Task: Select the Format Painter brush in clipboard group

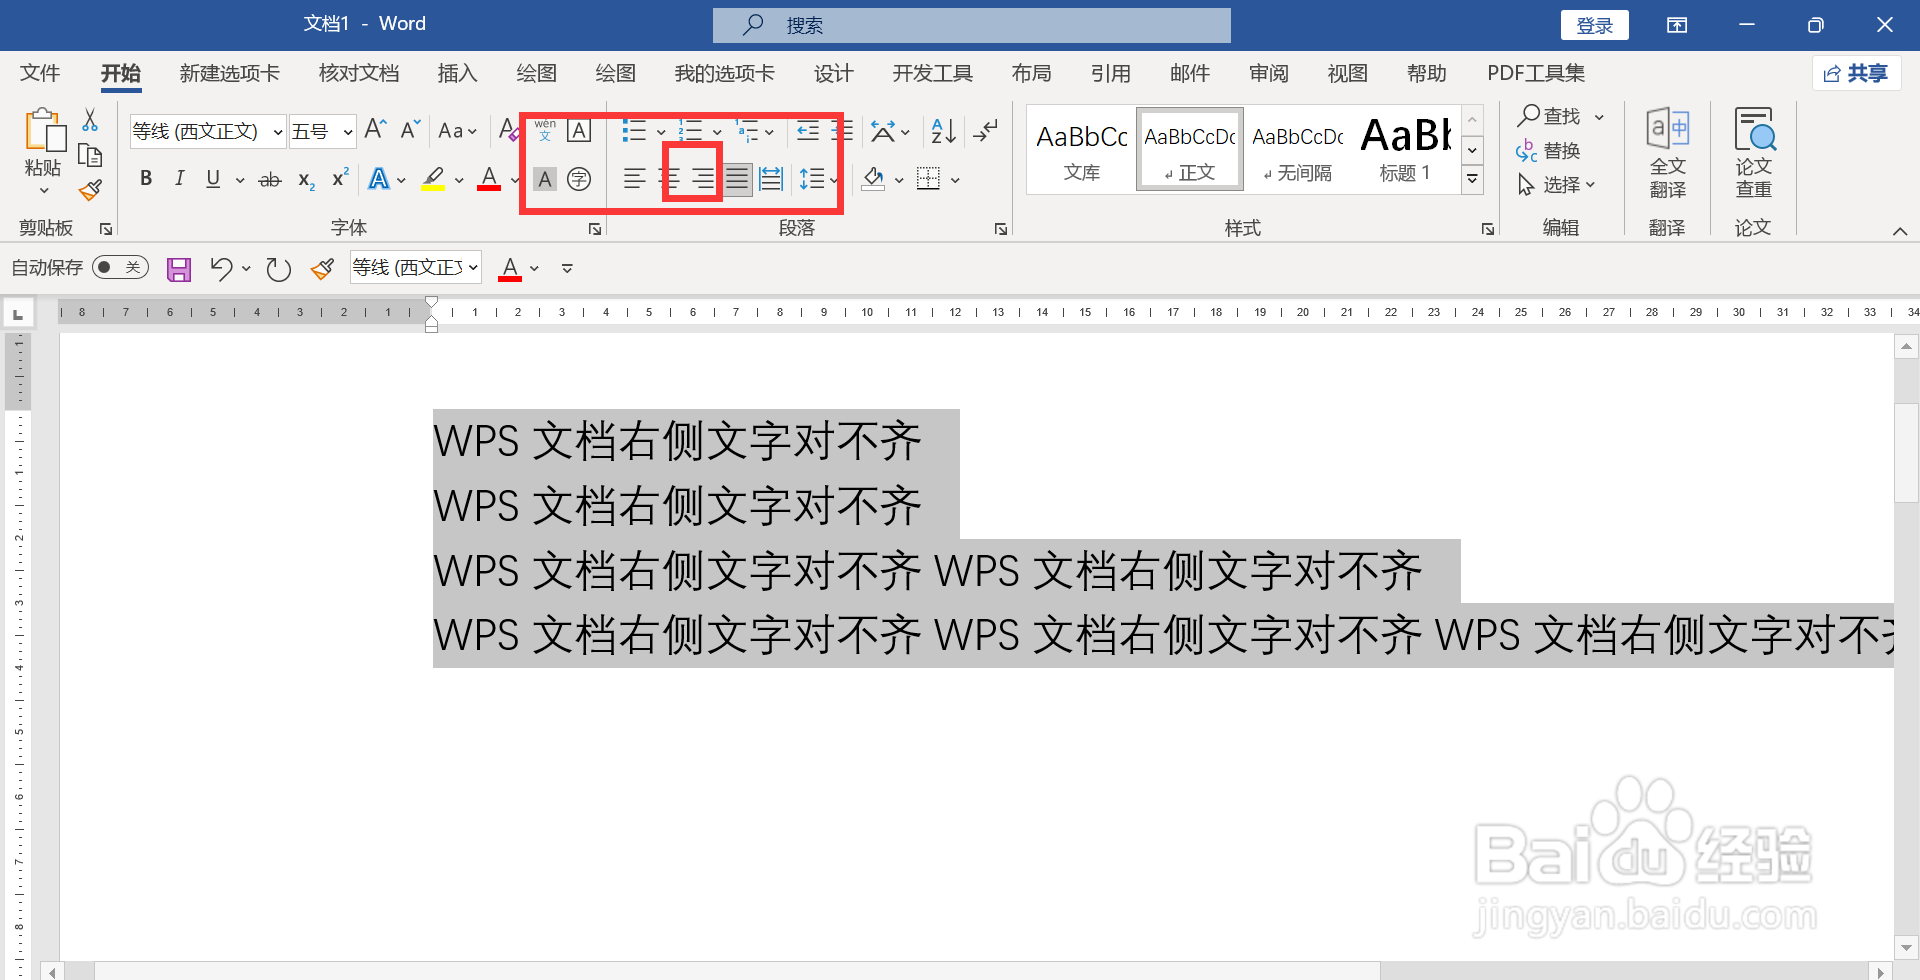Action: 90,190
